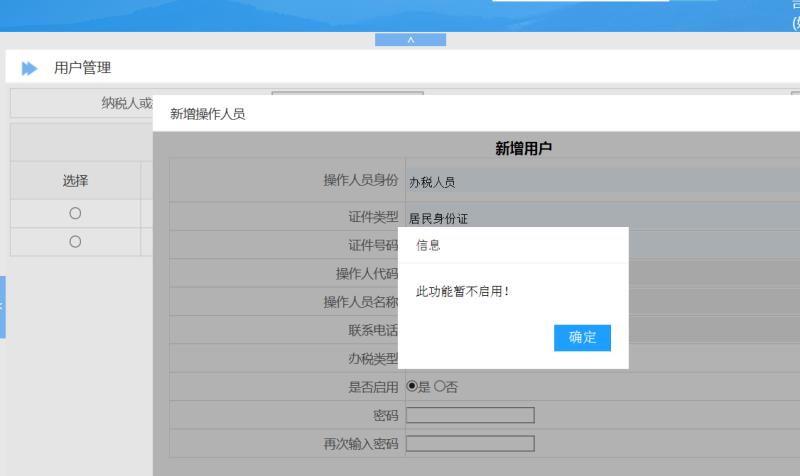The height and width of the screenshot is (476, 800).
Task: Open the 办税类型 selection field
Action: tap(700, 358)
